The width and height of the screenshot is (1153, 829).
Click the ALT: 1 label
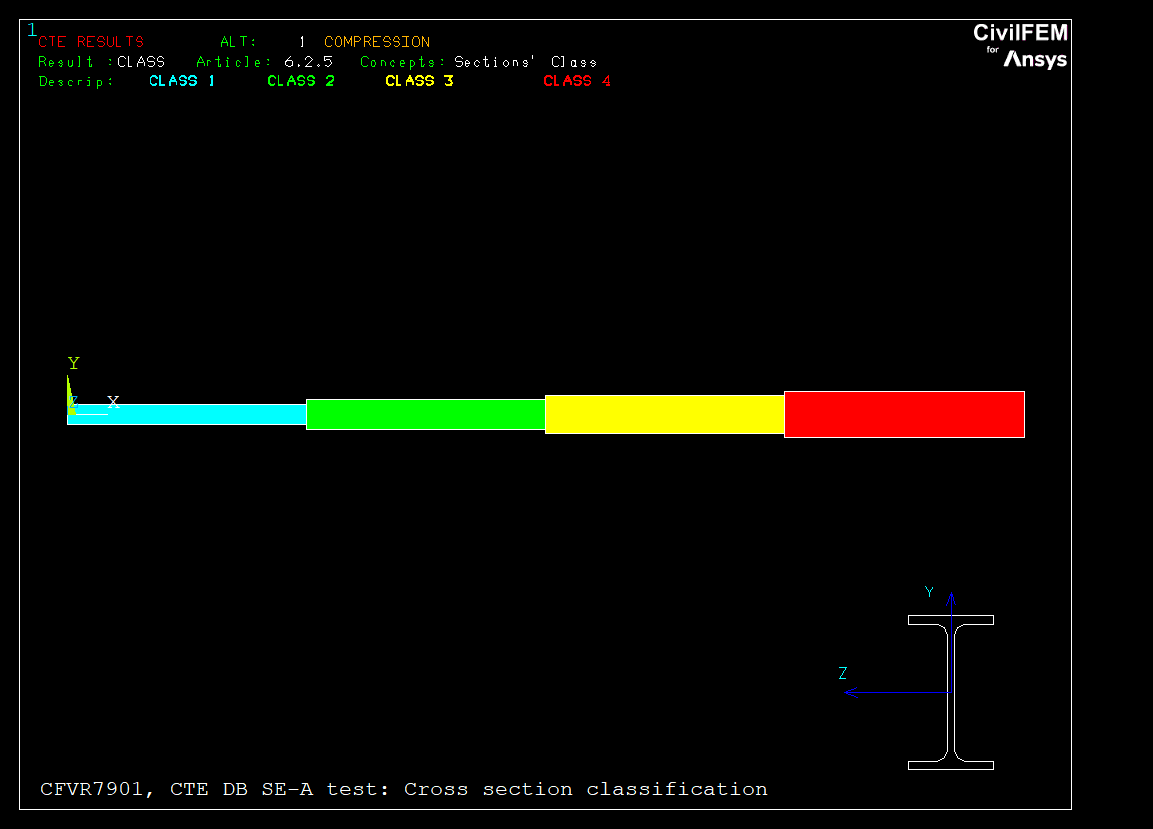263,42
